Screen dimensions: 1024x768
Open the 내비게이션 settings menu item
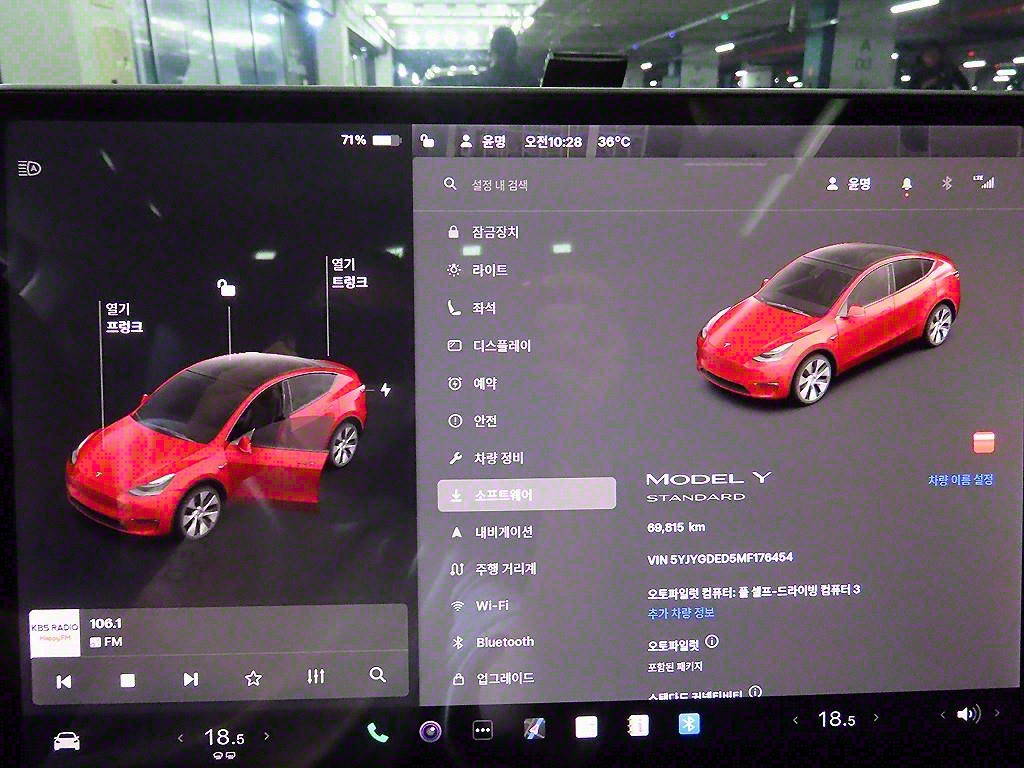click(x=503, y=532)
